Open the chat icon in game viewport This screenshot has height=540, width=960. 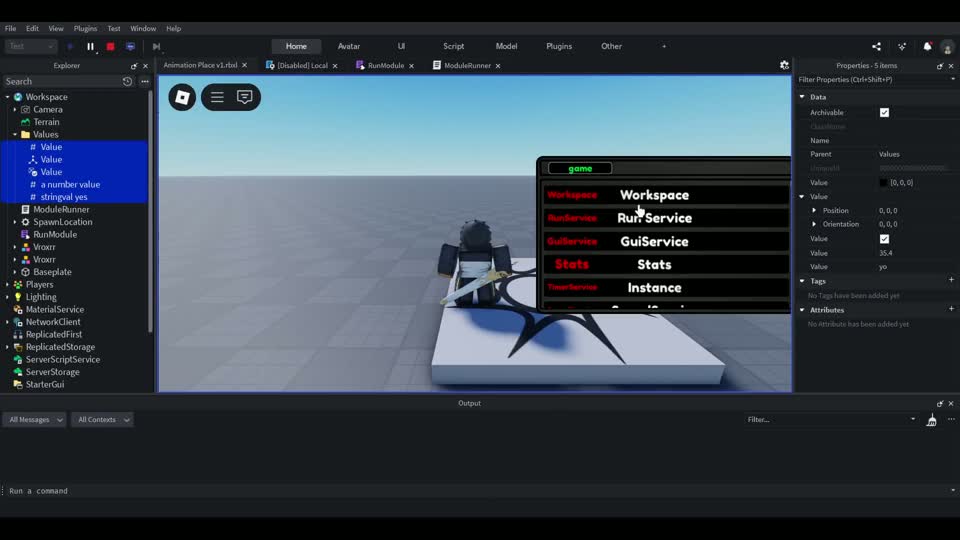tap(244, 97)
